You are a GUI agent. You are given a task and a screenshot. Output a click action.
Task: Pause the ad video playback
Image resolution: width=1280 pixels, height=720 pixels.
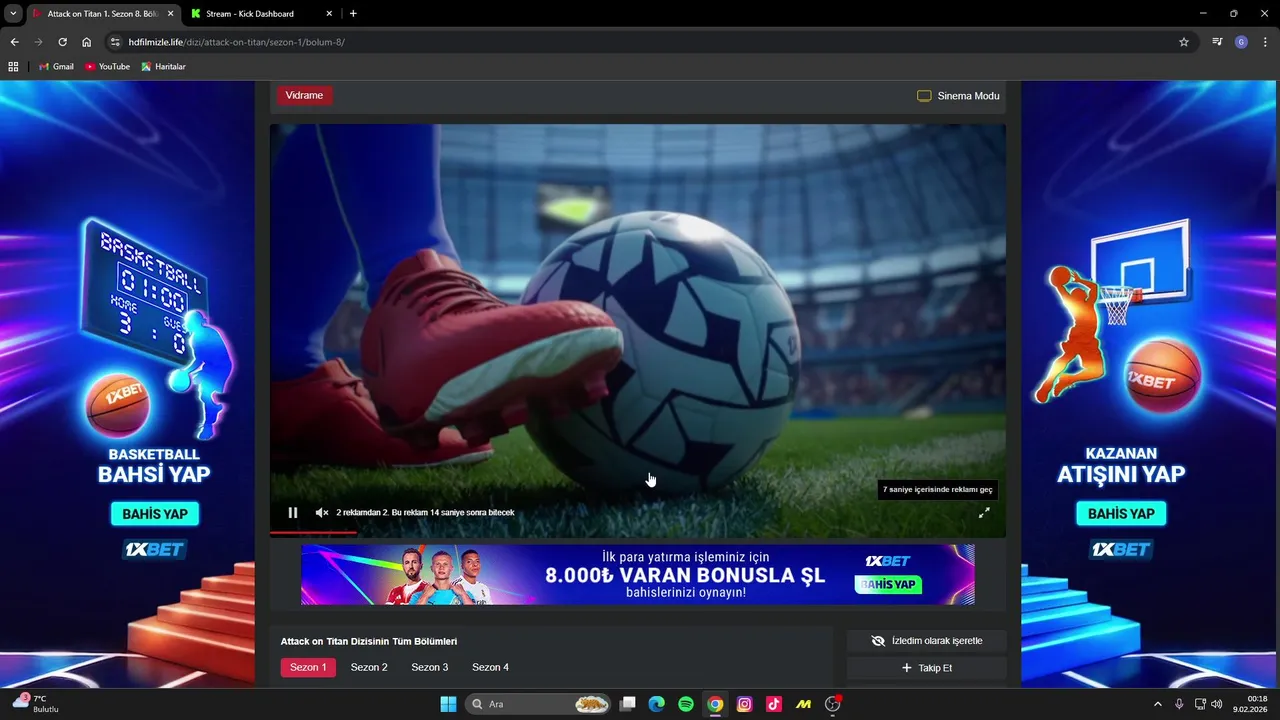[x=293, y=513]
